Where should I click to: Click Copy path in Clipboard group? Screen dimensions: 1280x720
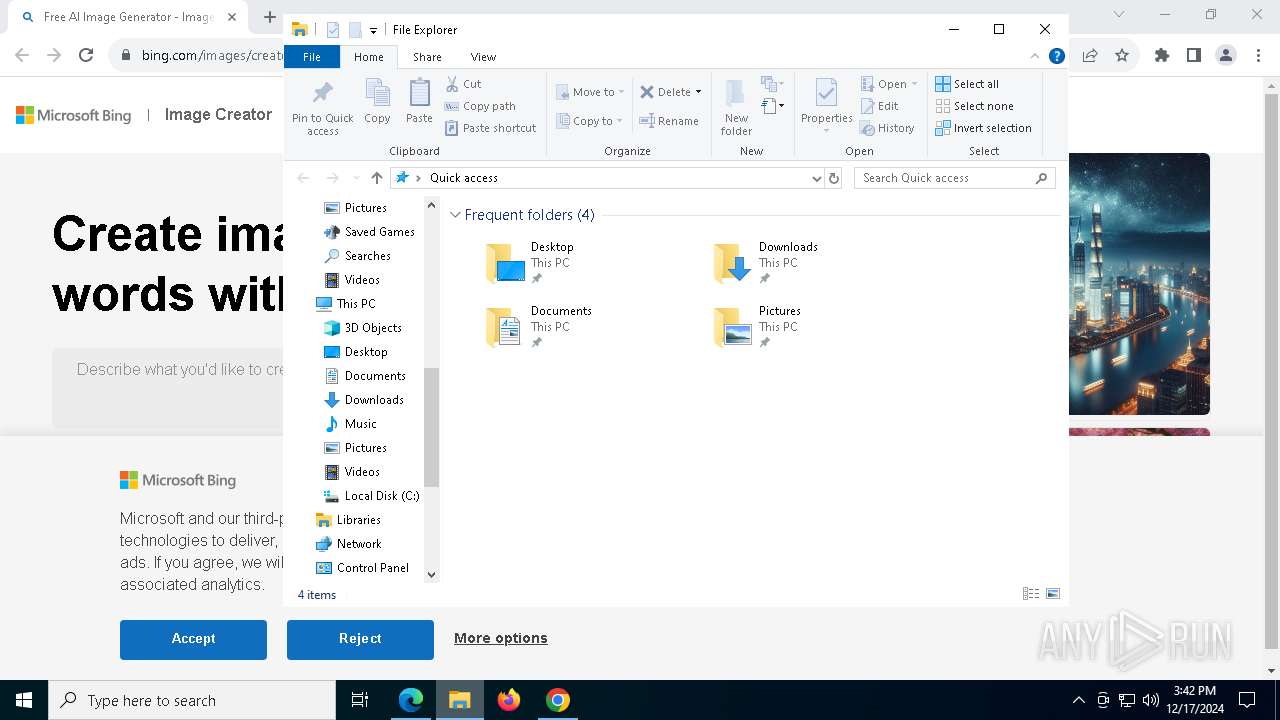pyautogui.click(x=480, y=106)
